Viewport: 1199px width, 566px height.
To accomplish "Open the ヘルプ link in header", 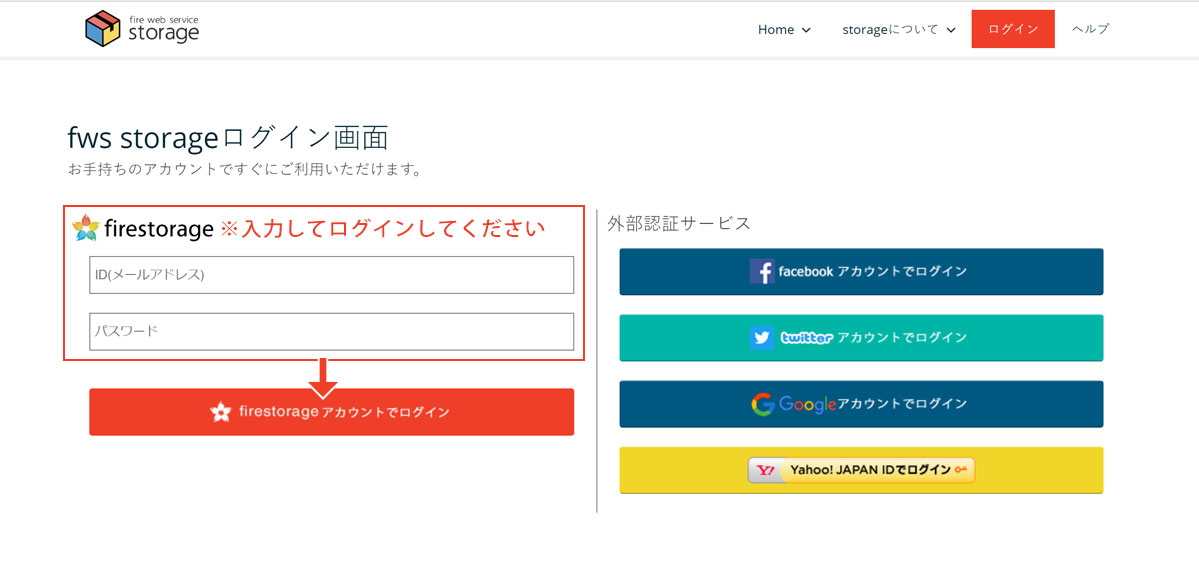I will click(x=1090, y=29).
